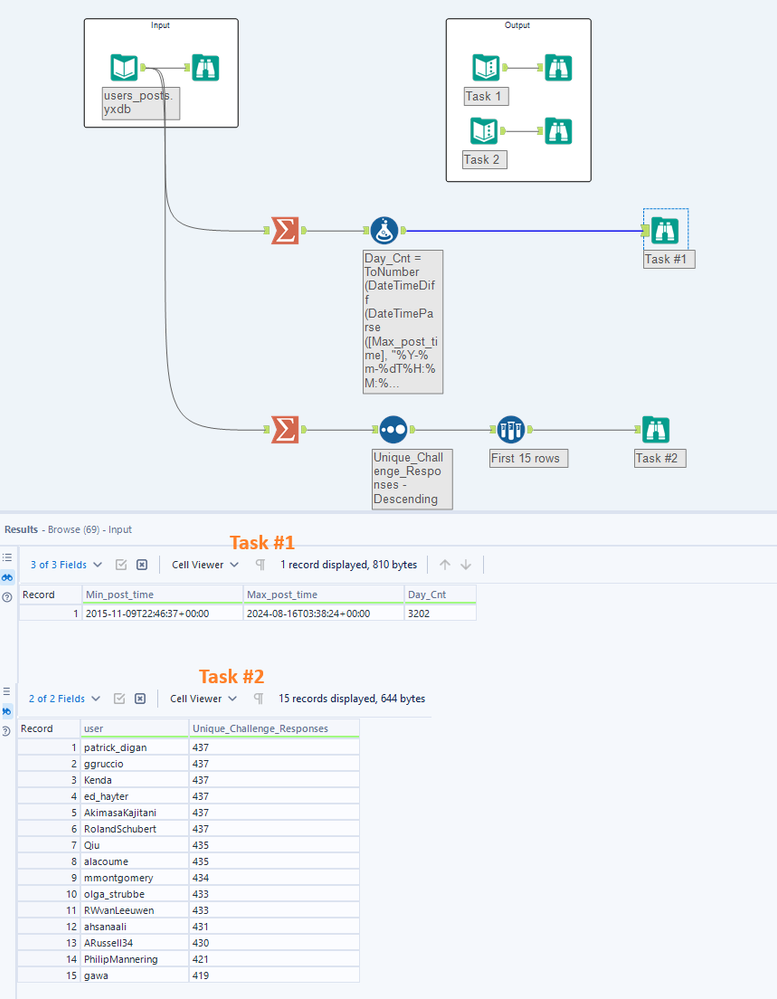Select the Day_Cnt Formula tool
Screen dimensions: 777x999
coord(384,231)
